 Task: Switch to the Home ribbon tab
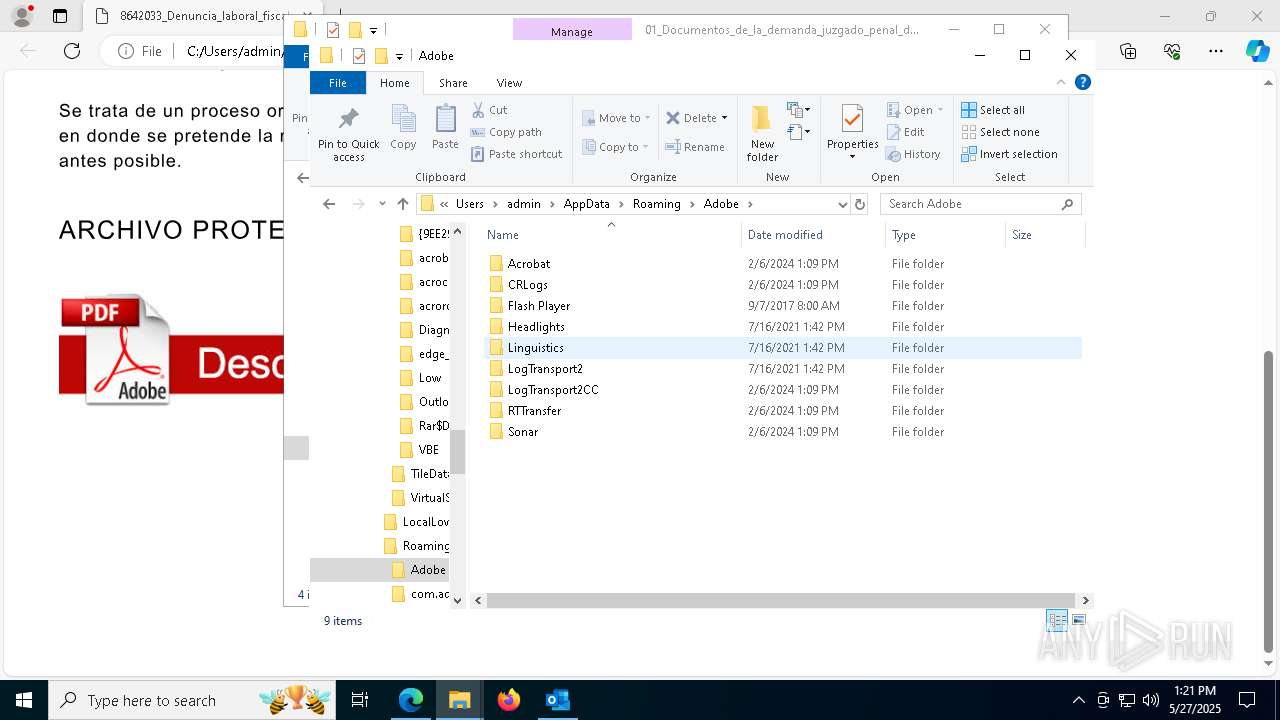point(395,83)
